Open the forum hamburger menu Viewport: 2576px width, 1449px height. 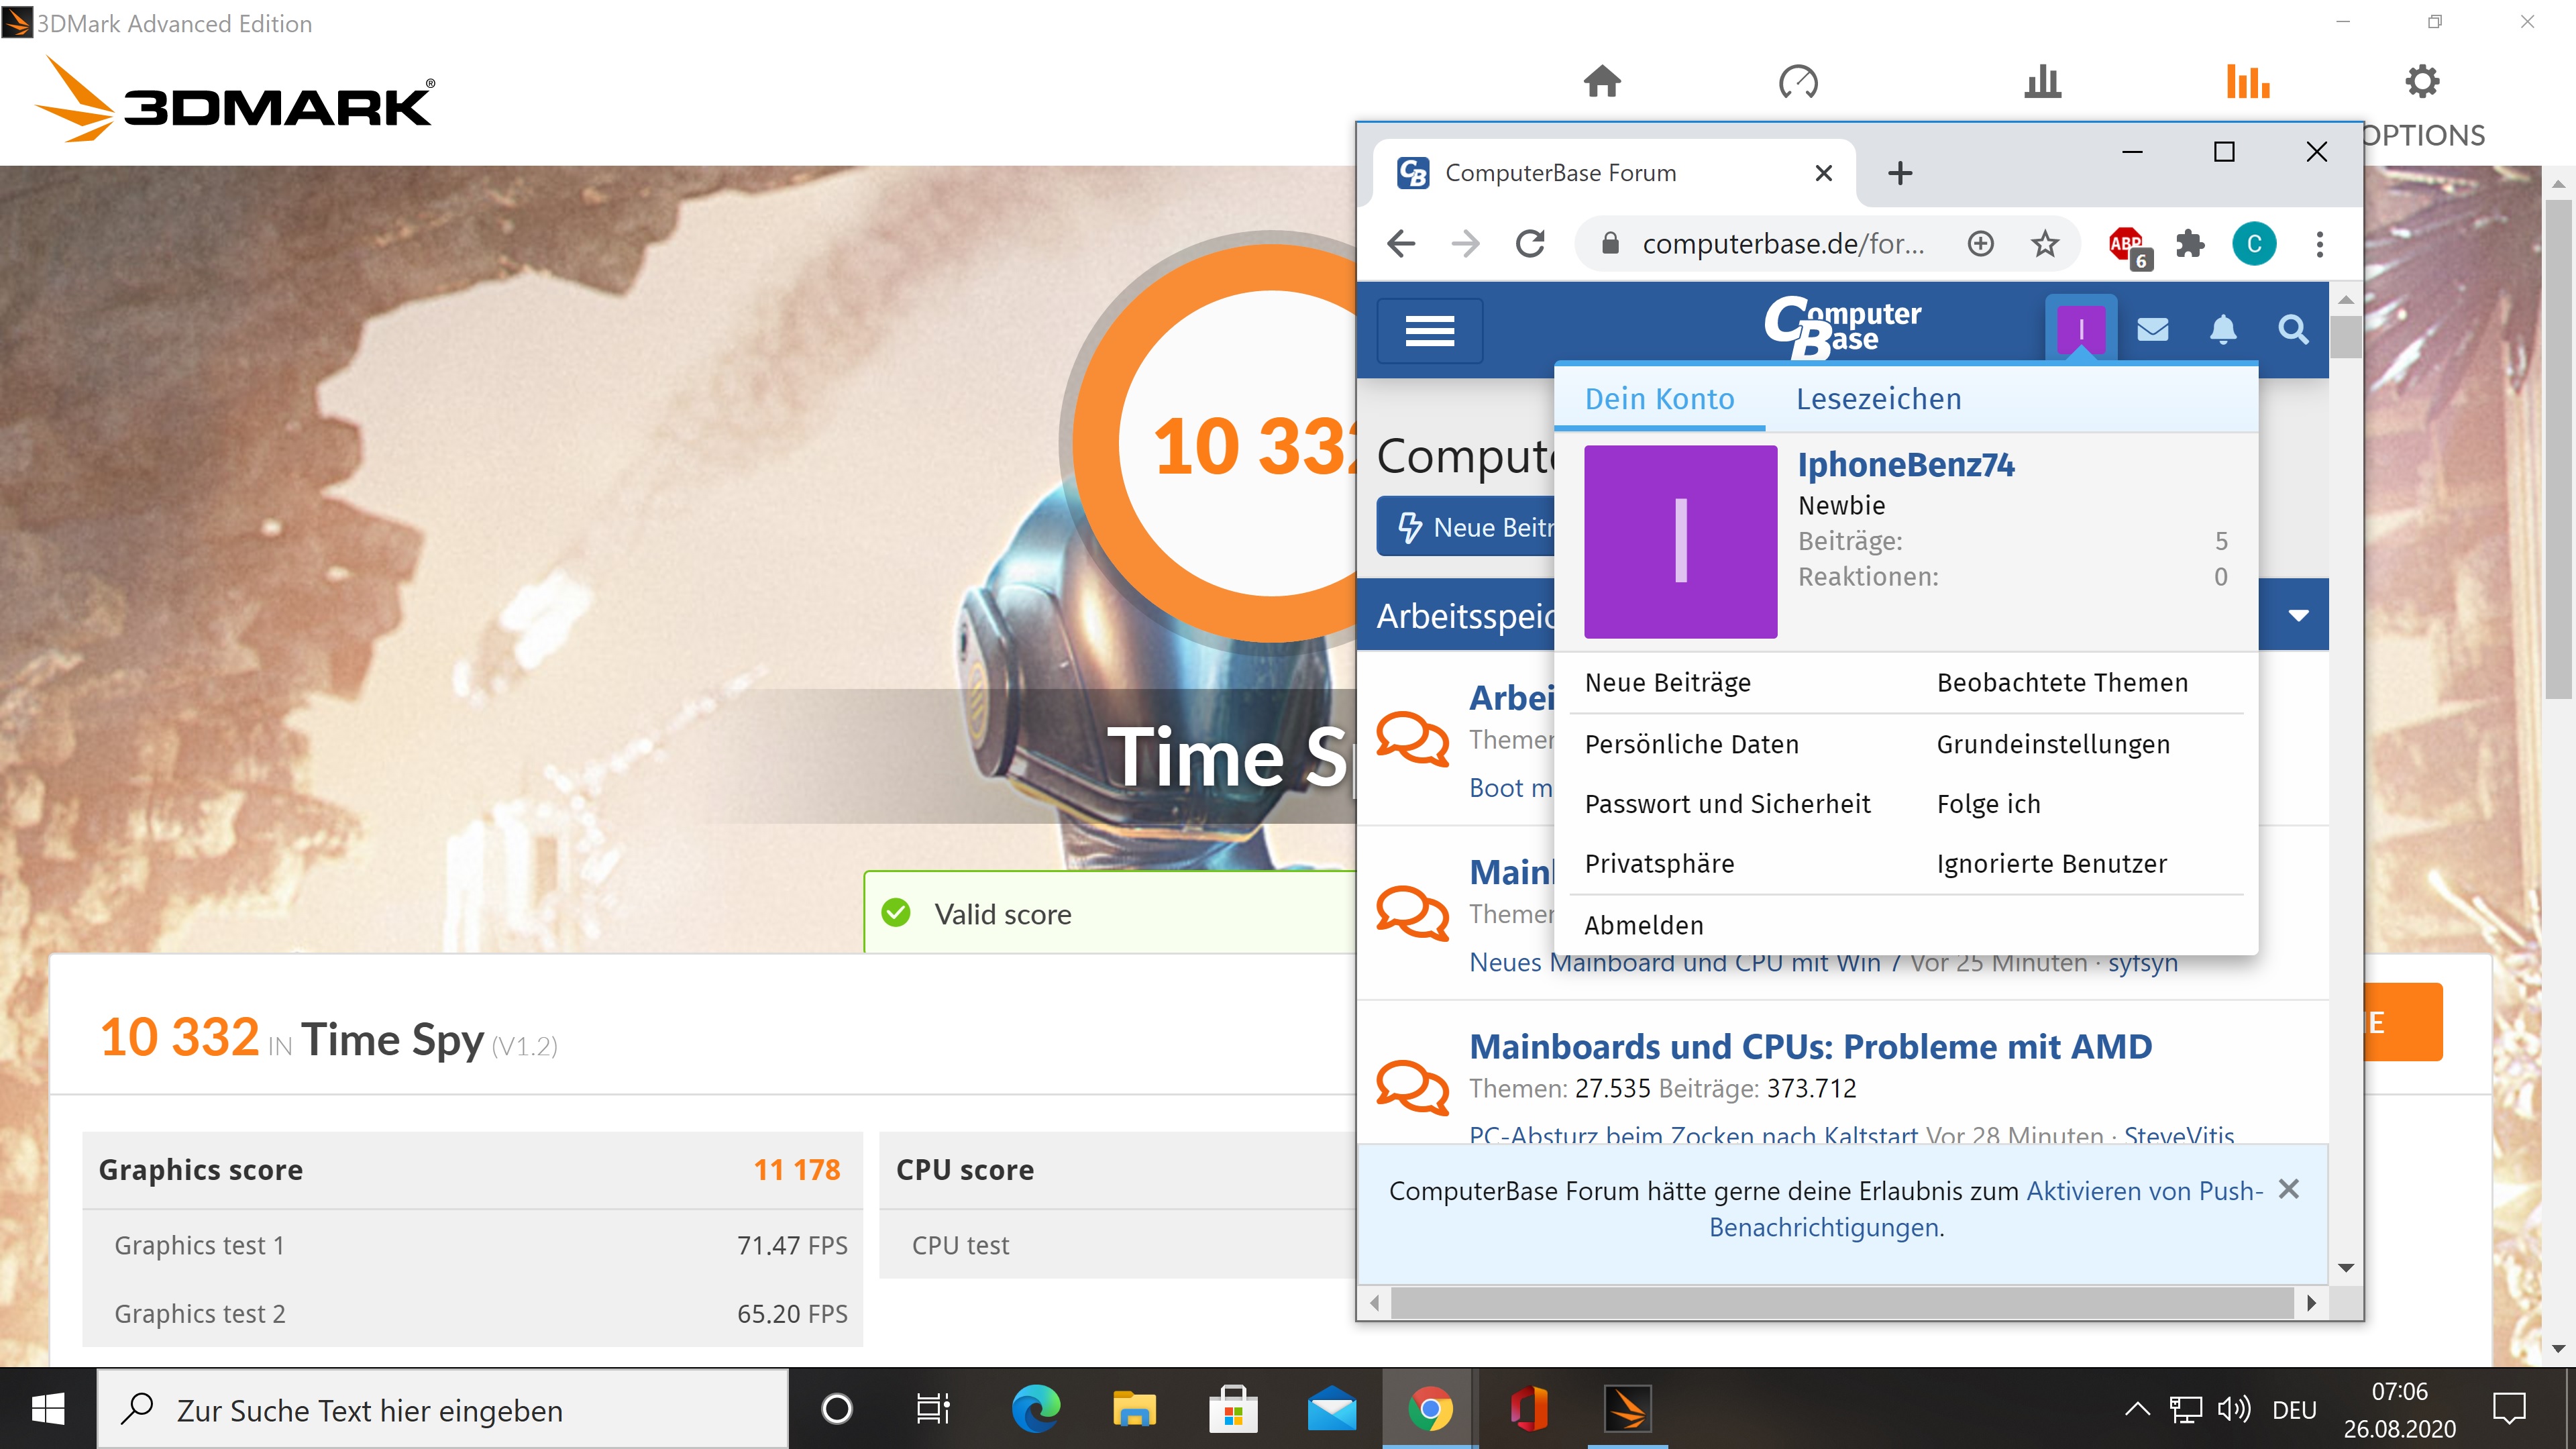1429,330
